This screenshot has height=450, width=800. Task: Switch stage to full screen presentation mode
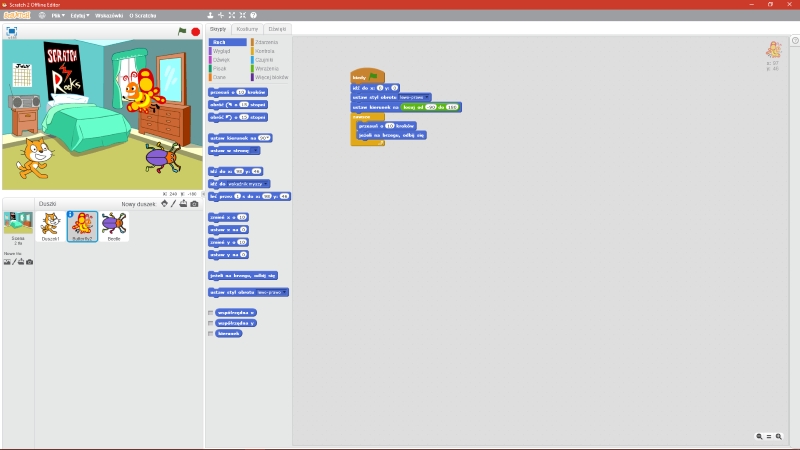coord(11,32)
